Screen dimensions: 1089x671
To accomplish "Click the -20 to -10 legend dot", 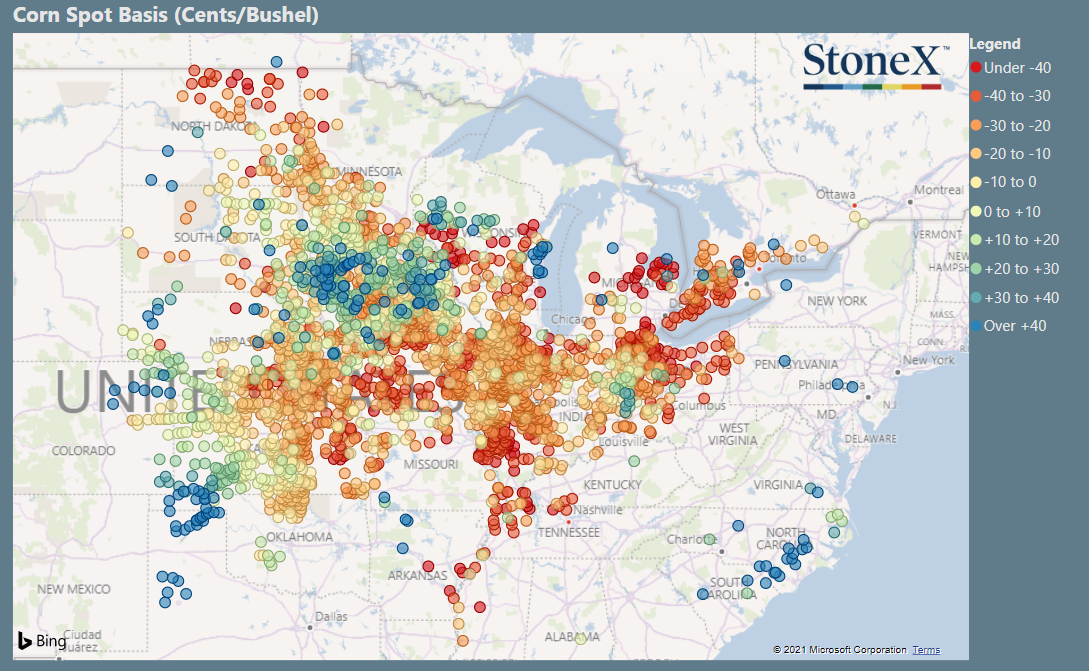I will (976, 154).
